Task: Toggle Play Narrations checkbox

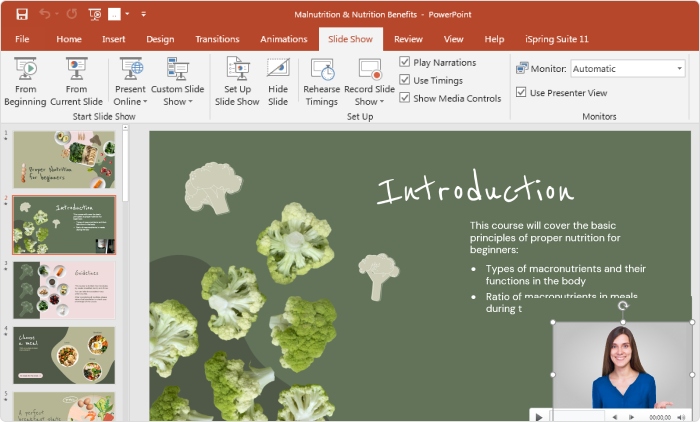Action: click(404, 62)
